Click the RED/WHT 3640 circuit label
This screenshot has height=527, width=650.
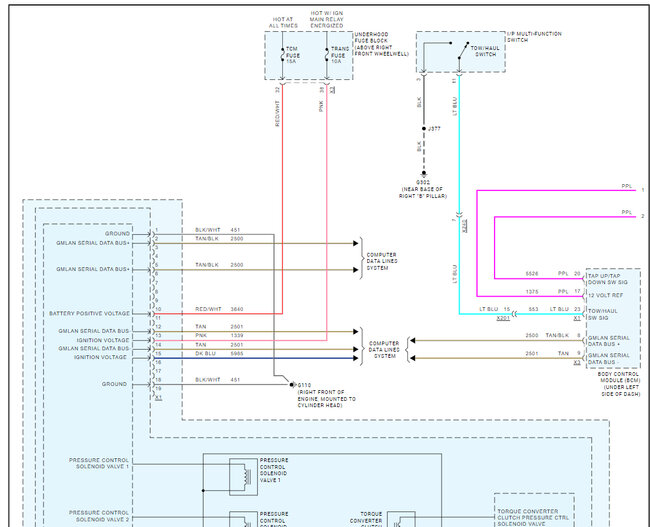point(219,309)
